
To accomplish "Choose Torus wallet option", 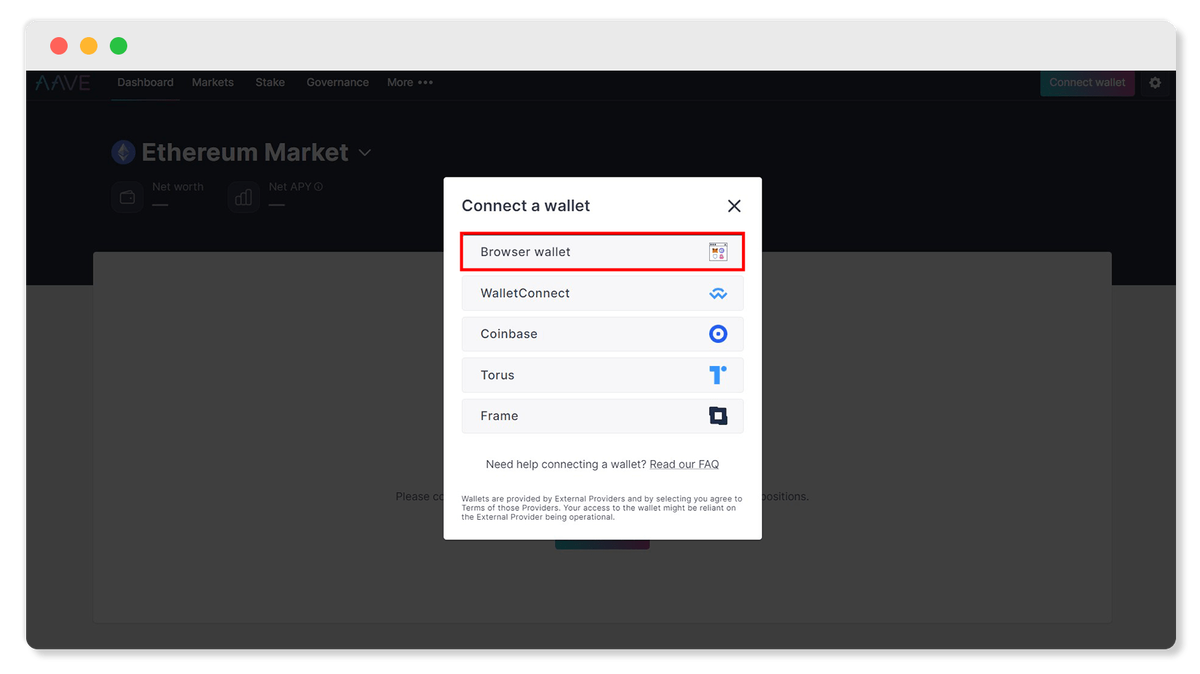I will point(602,375).
